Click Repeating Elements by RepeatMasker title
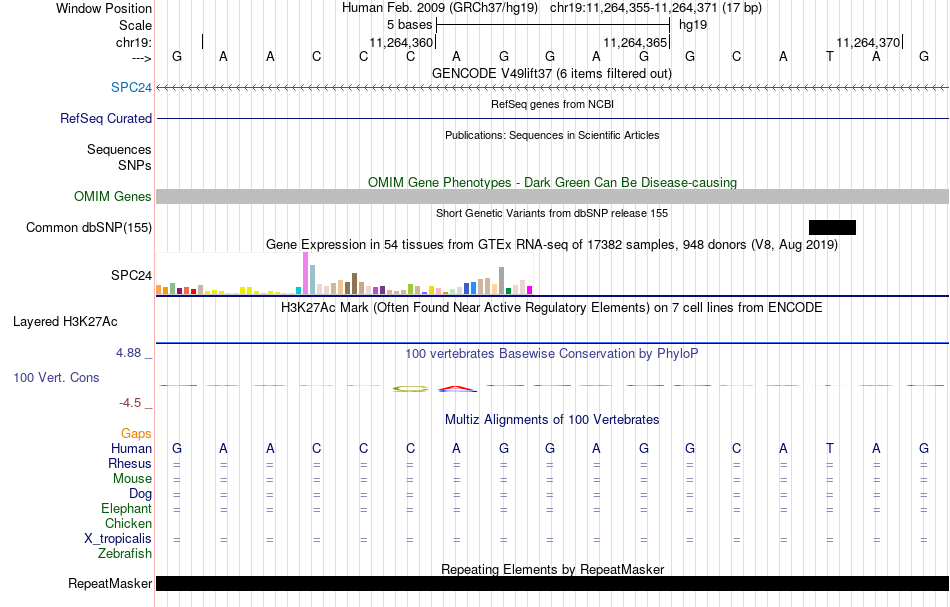This screenshot has height=607, width=950. 552,569
